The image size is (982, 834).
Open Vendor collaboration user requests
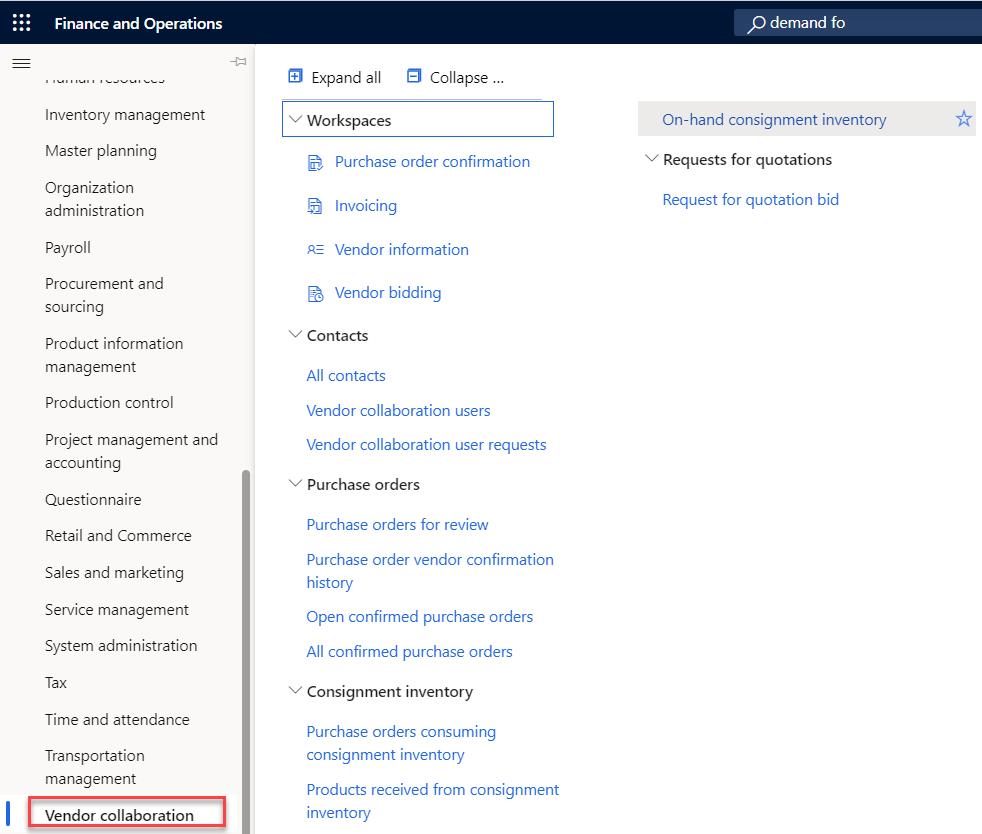(x=426, y=445)
